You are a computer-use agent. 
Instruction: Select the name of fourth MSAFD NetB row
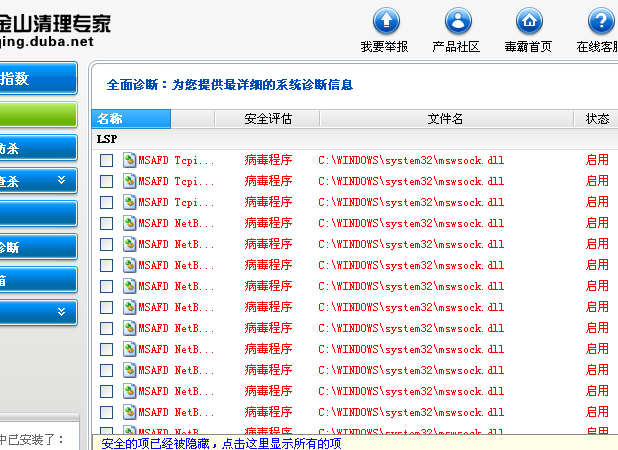[176, 286]
